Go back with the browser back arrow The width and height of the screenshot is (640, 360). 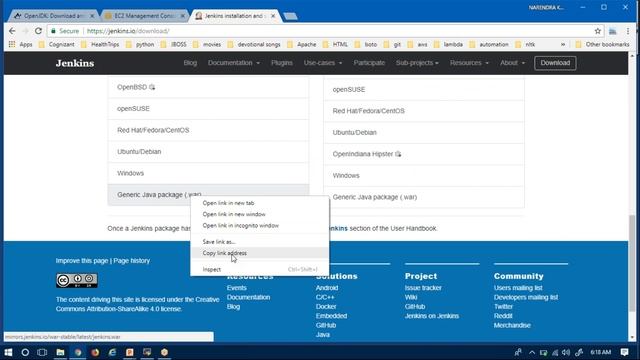coord(12,31)
